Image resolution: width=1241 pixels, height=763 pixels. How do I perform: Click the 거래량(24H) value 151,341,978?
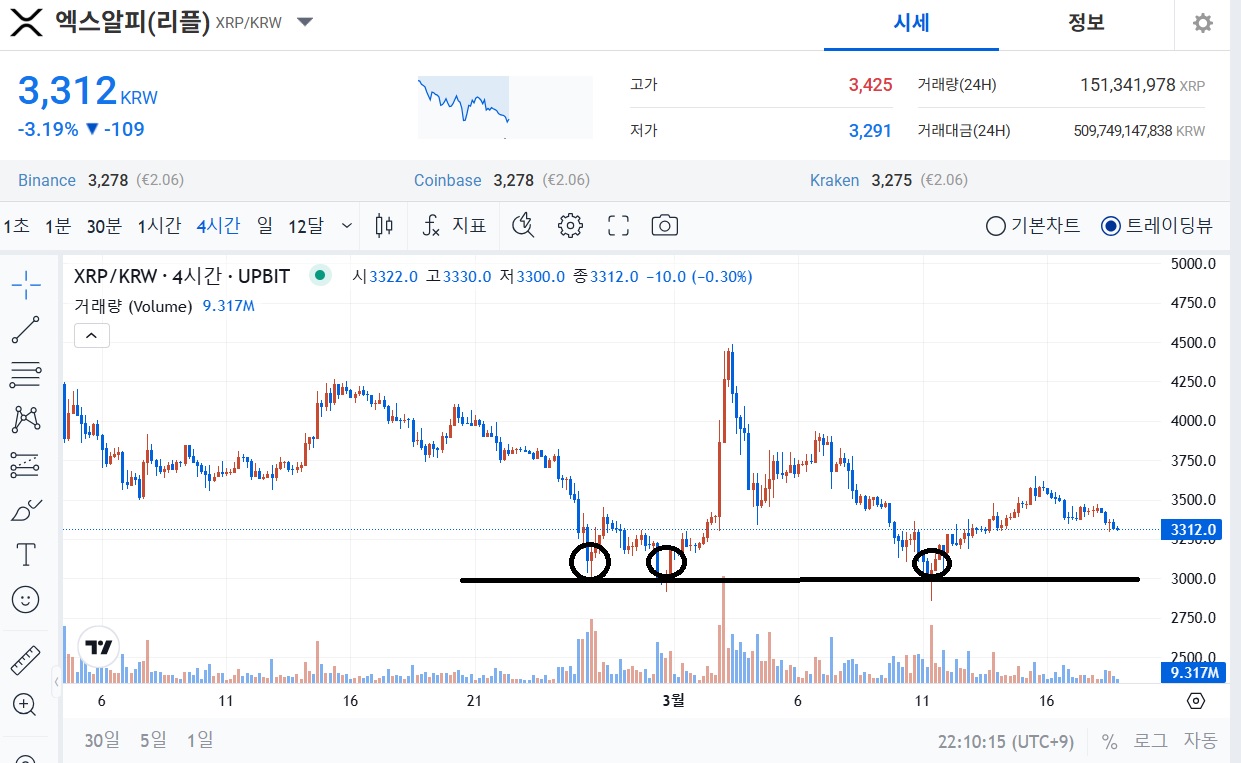click(1127, 85)
